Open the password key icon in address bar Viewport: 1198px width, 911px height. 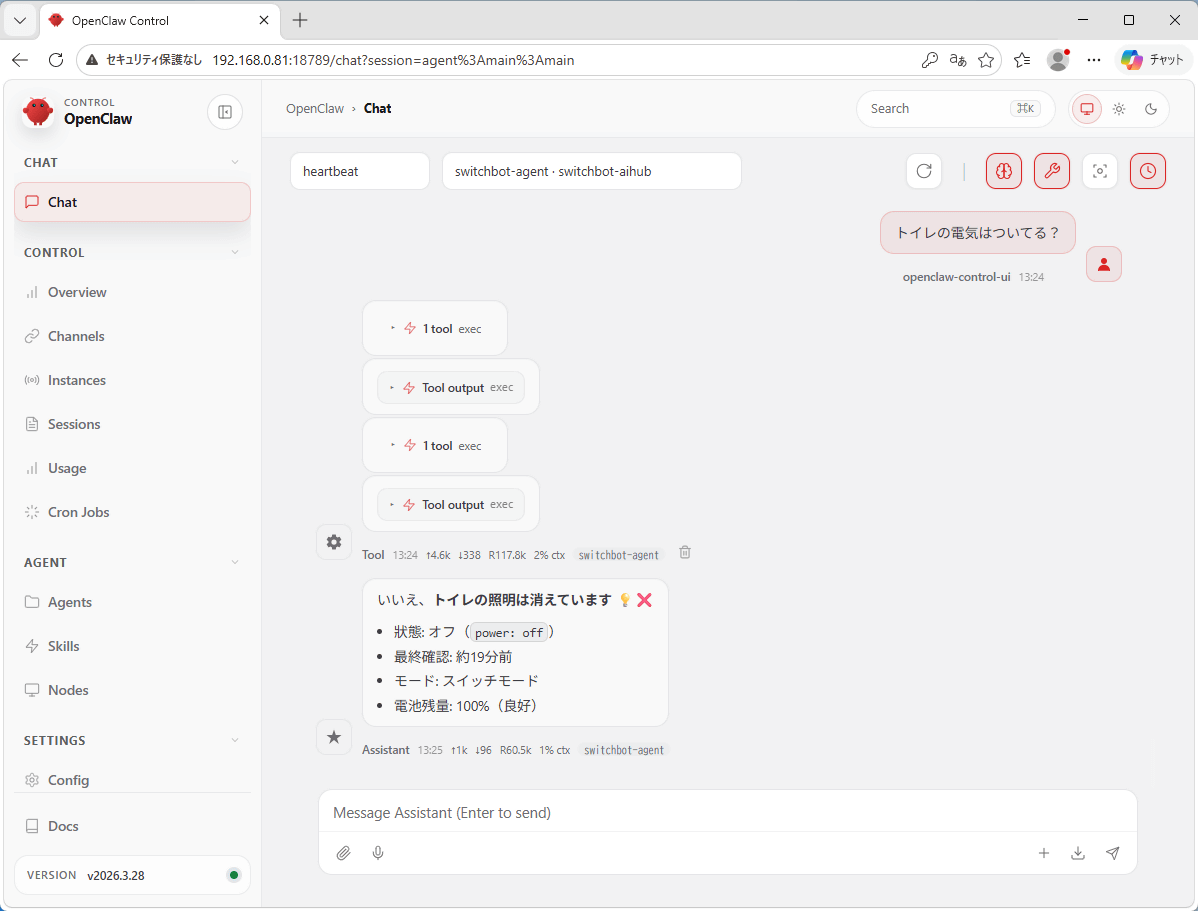(929, 60)
